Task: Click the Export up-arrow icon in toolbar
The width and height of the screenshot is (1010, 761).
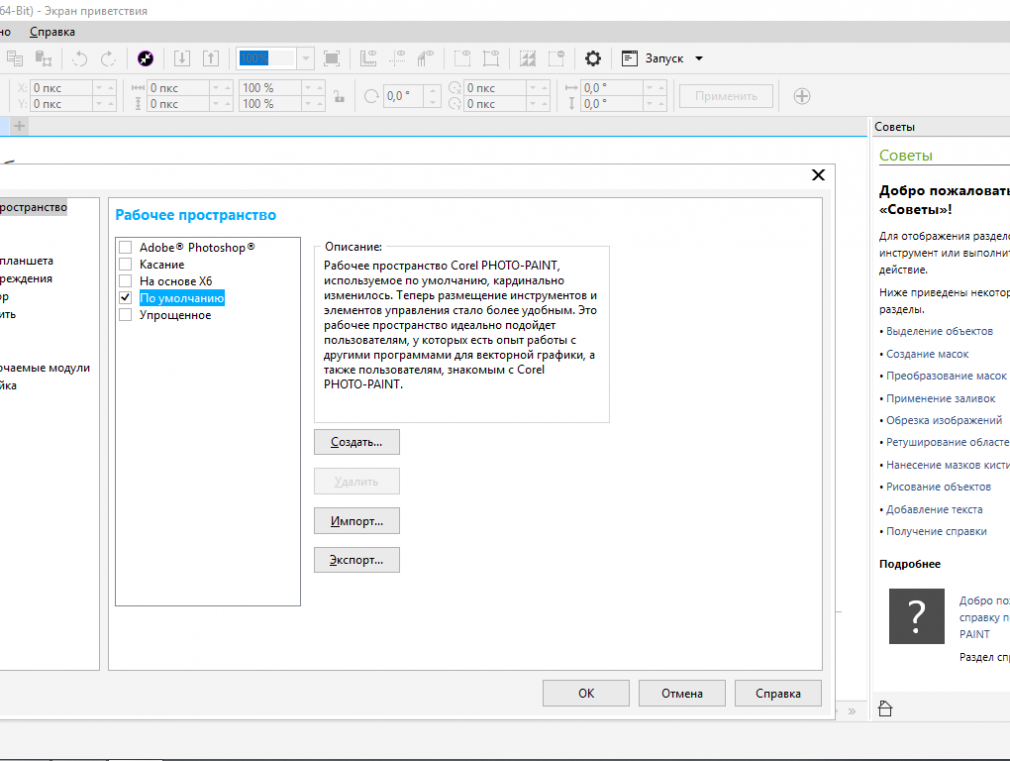Action: [x=211, y=59]
